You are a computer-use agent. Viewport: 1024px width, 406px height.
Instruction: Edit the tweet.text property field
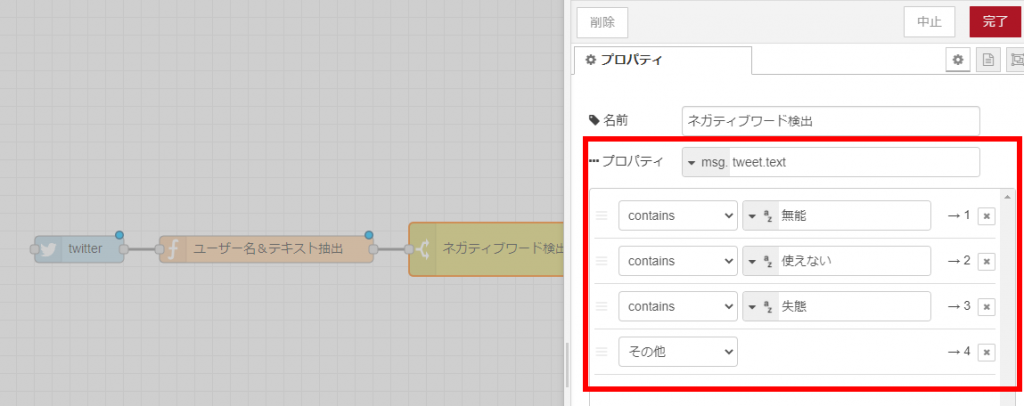(854, 163)
